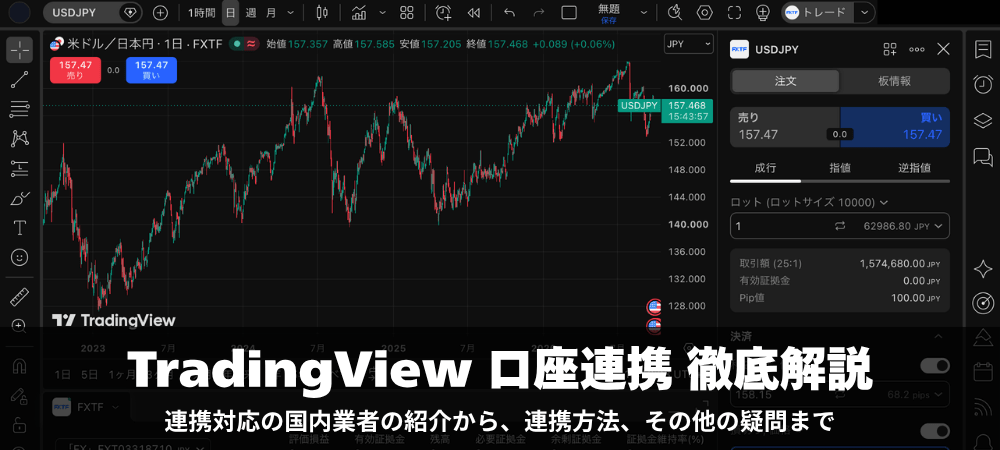Select 買い side in order panel
The width and height of the screenshot is (1000, 450).
pos(895,126)
